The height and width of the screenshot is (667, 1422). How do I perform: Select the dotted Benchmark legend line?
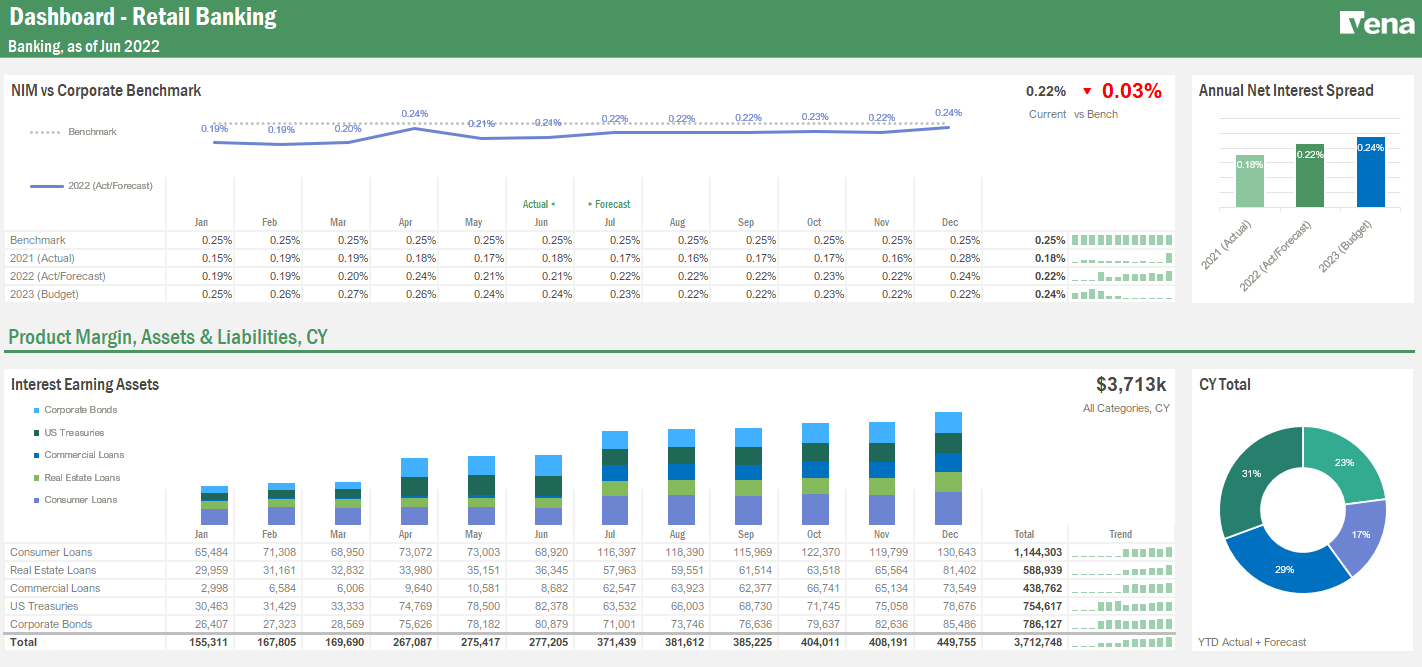click(46, 131)
